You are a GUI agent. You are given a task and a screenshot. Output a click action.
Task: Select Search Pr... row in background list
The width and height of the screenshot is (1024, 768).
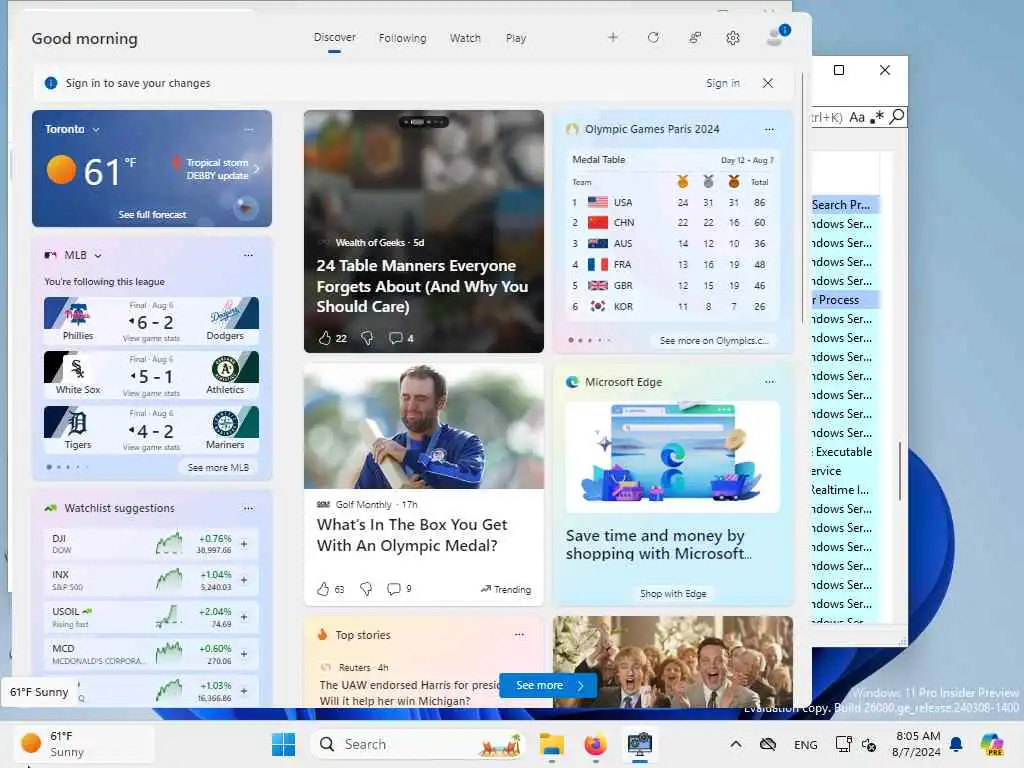pos(845,205)
